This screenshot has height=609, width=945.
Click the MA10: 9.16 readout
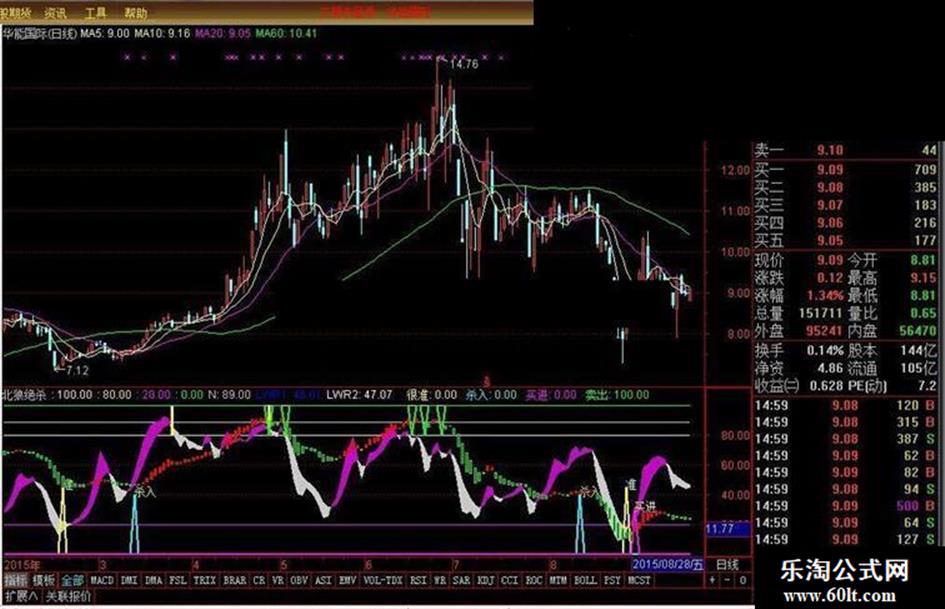tap(162, 33)
